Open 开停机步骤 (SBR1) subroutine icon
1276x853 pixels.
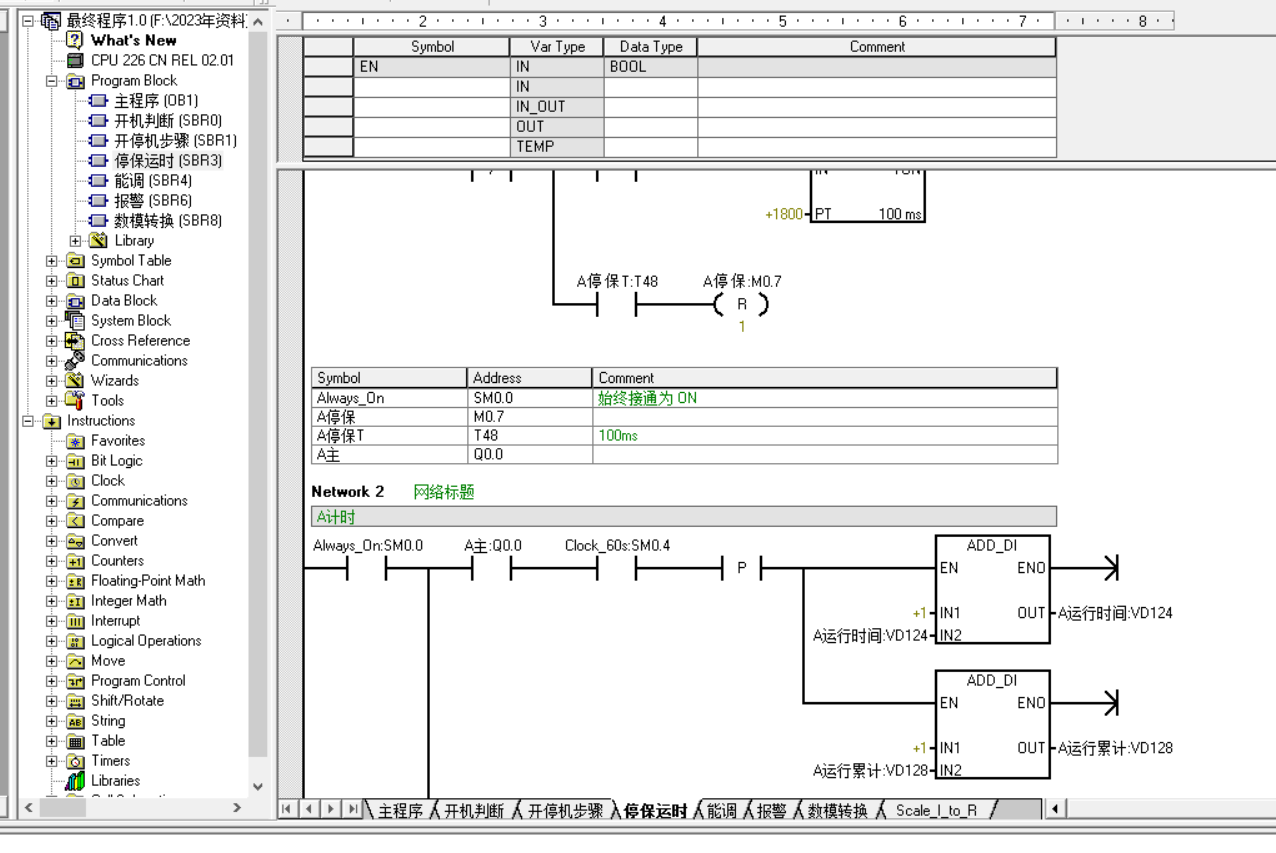coord(97,140)
